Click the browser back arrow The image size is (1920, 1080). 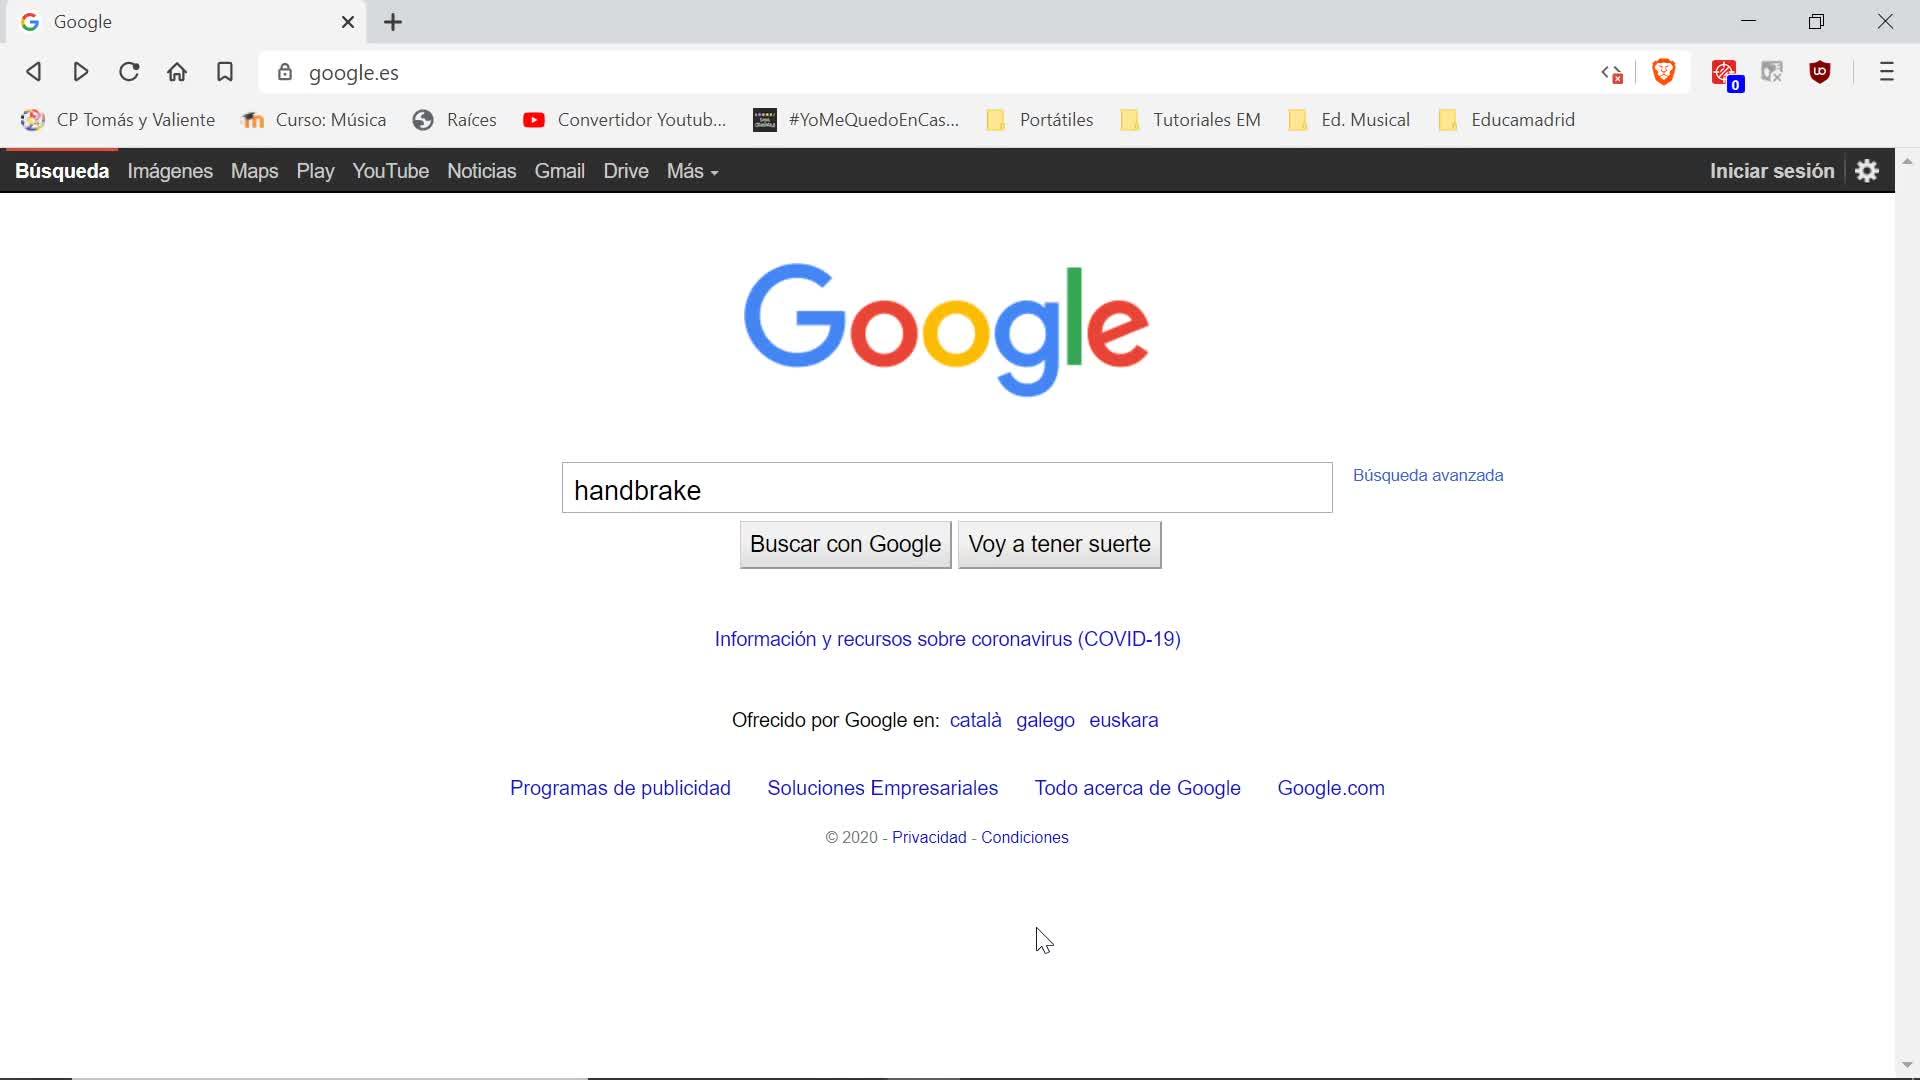point(33,72)
